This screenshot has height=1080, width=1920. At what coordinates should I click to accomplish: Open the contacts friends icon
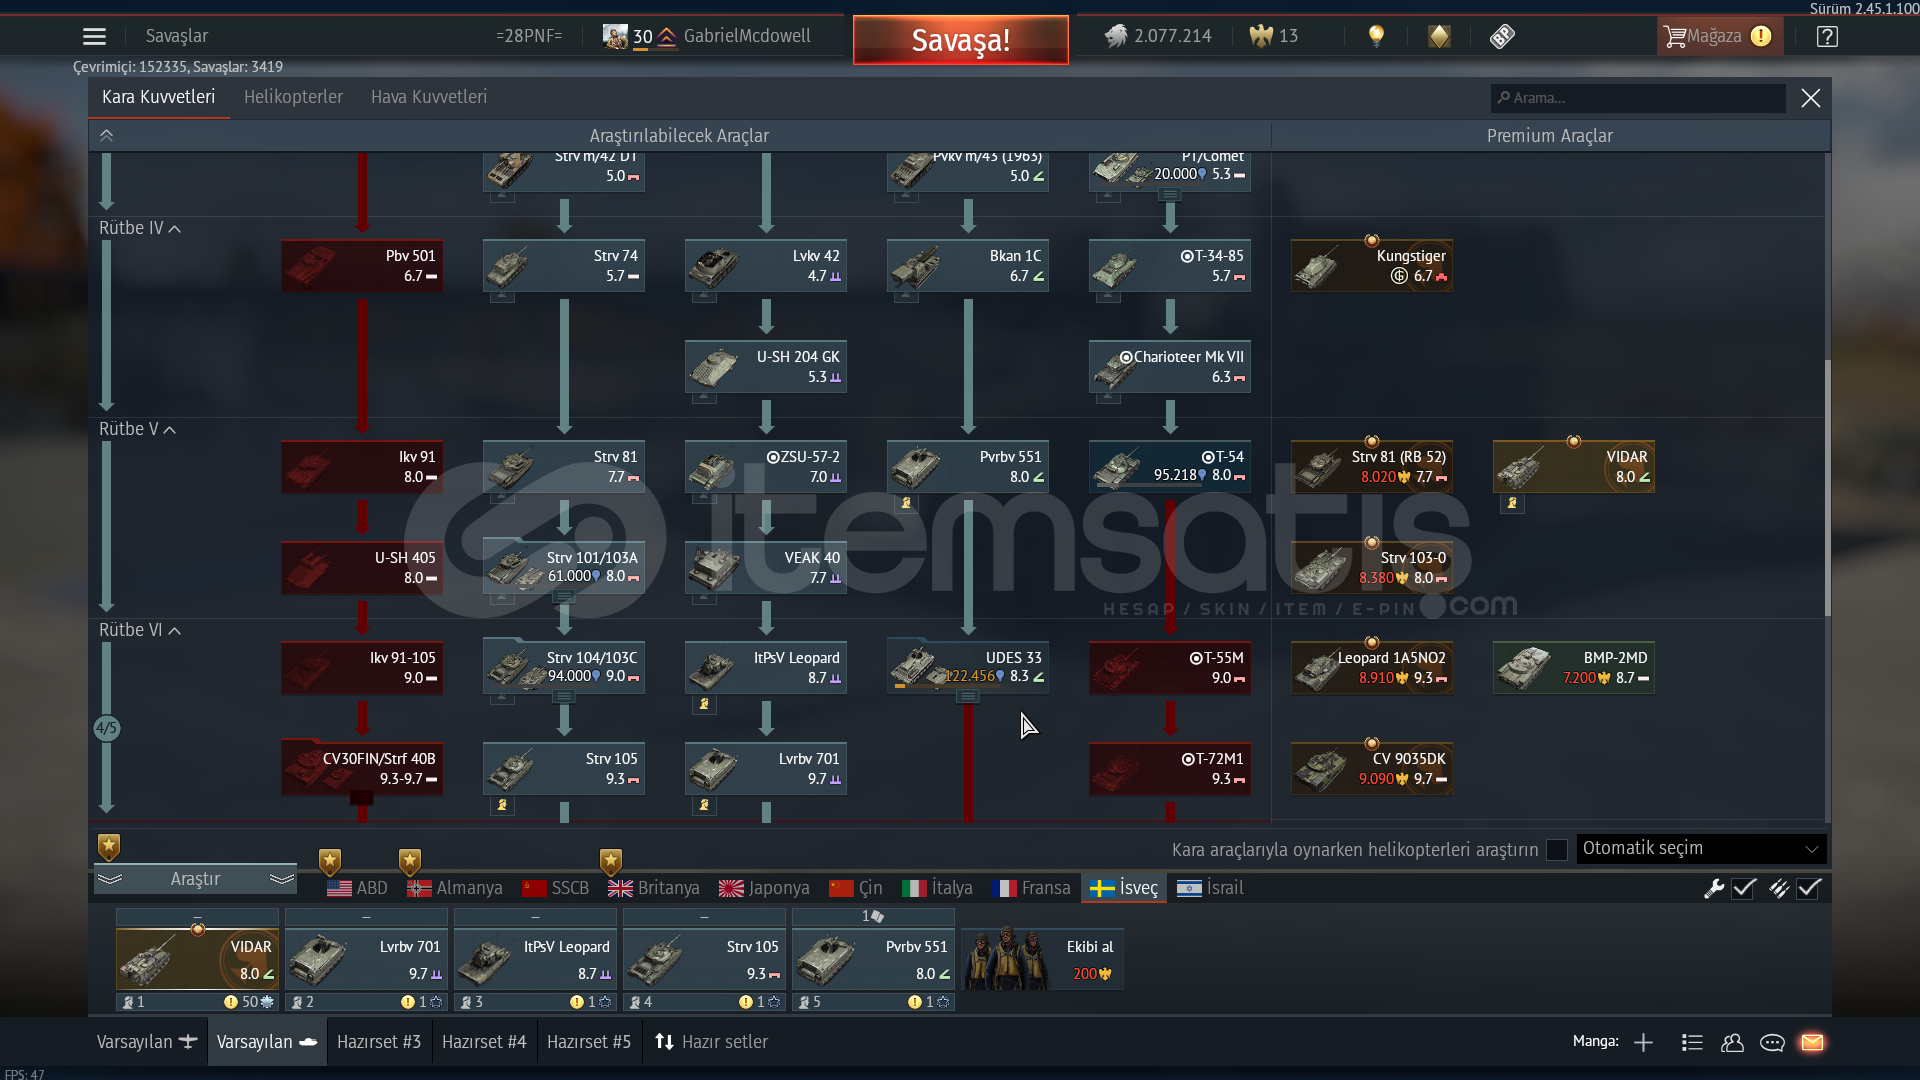pyautogui.click(x=1732, y=1042)
